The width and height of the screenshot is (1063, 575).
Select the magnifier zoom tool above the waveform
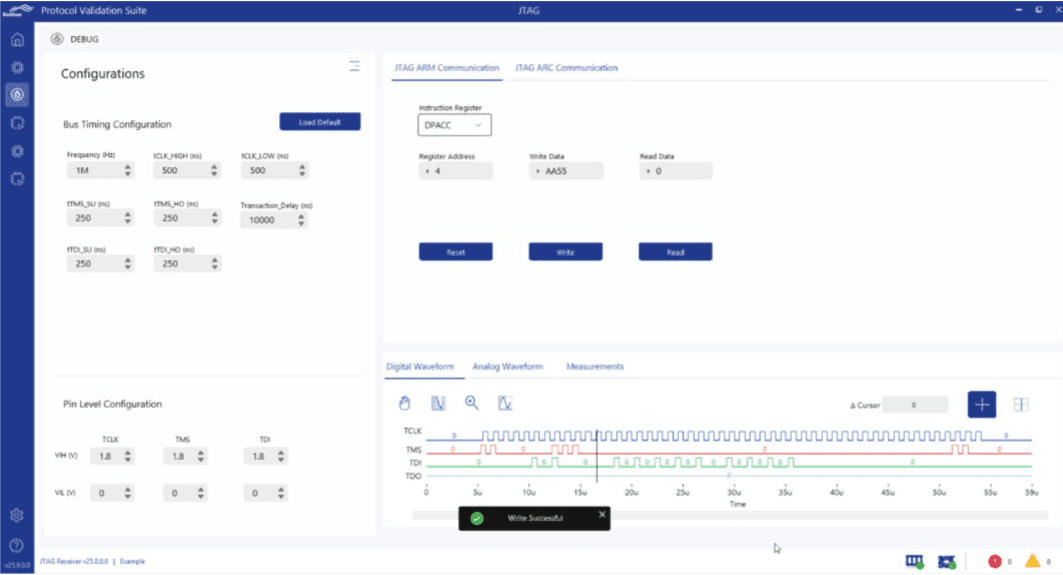pyautogui.click(x=472, y=403)
